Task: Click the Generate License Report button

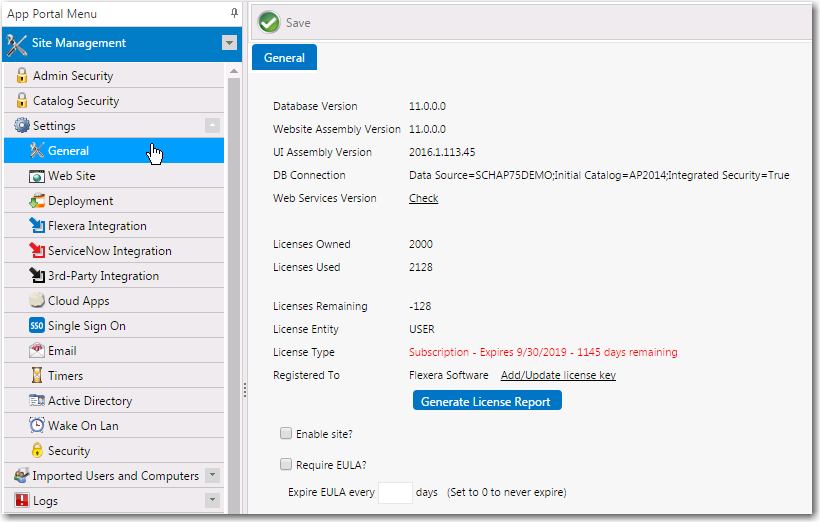Action: (487, 401)
